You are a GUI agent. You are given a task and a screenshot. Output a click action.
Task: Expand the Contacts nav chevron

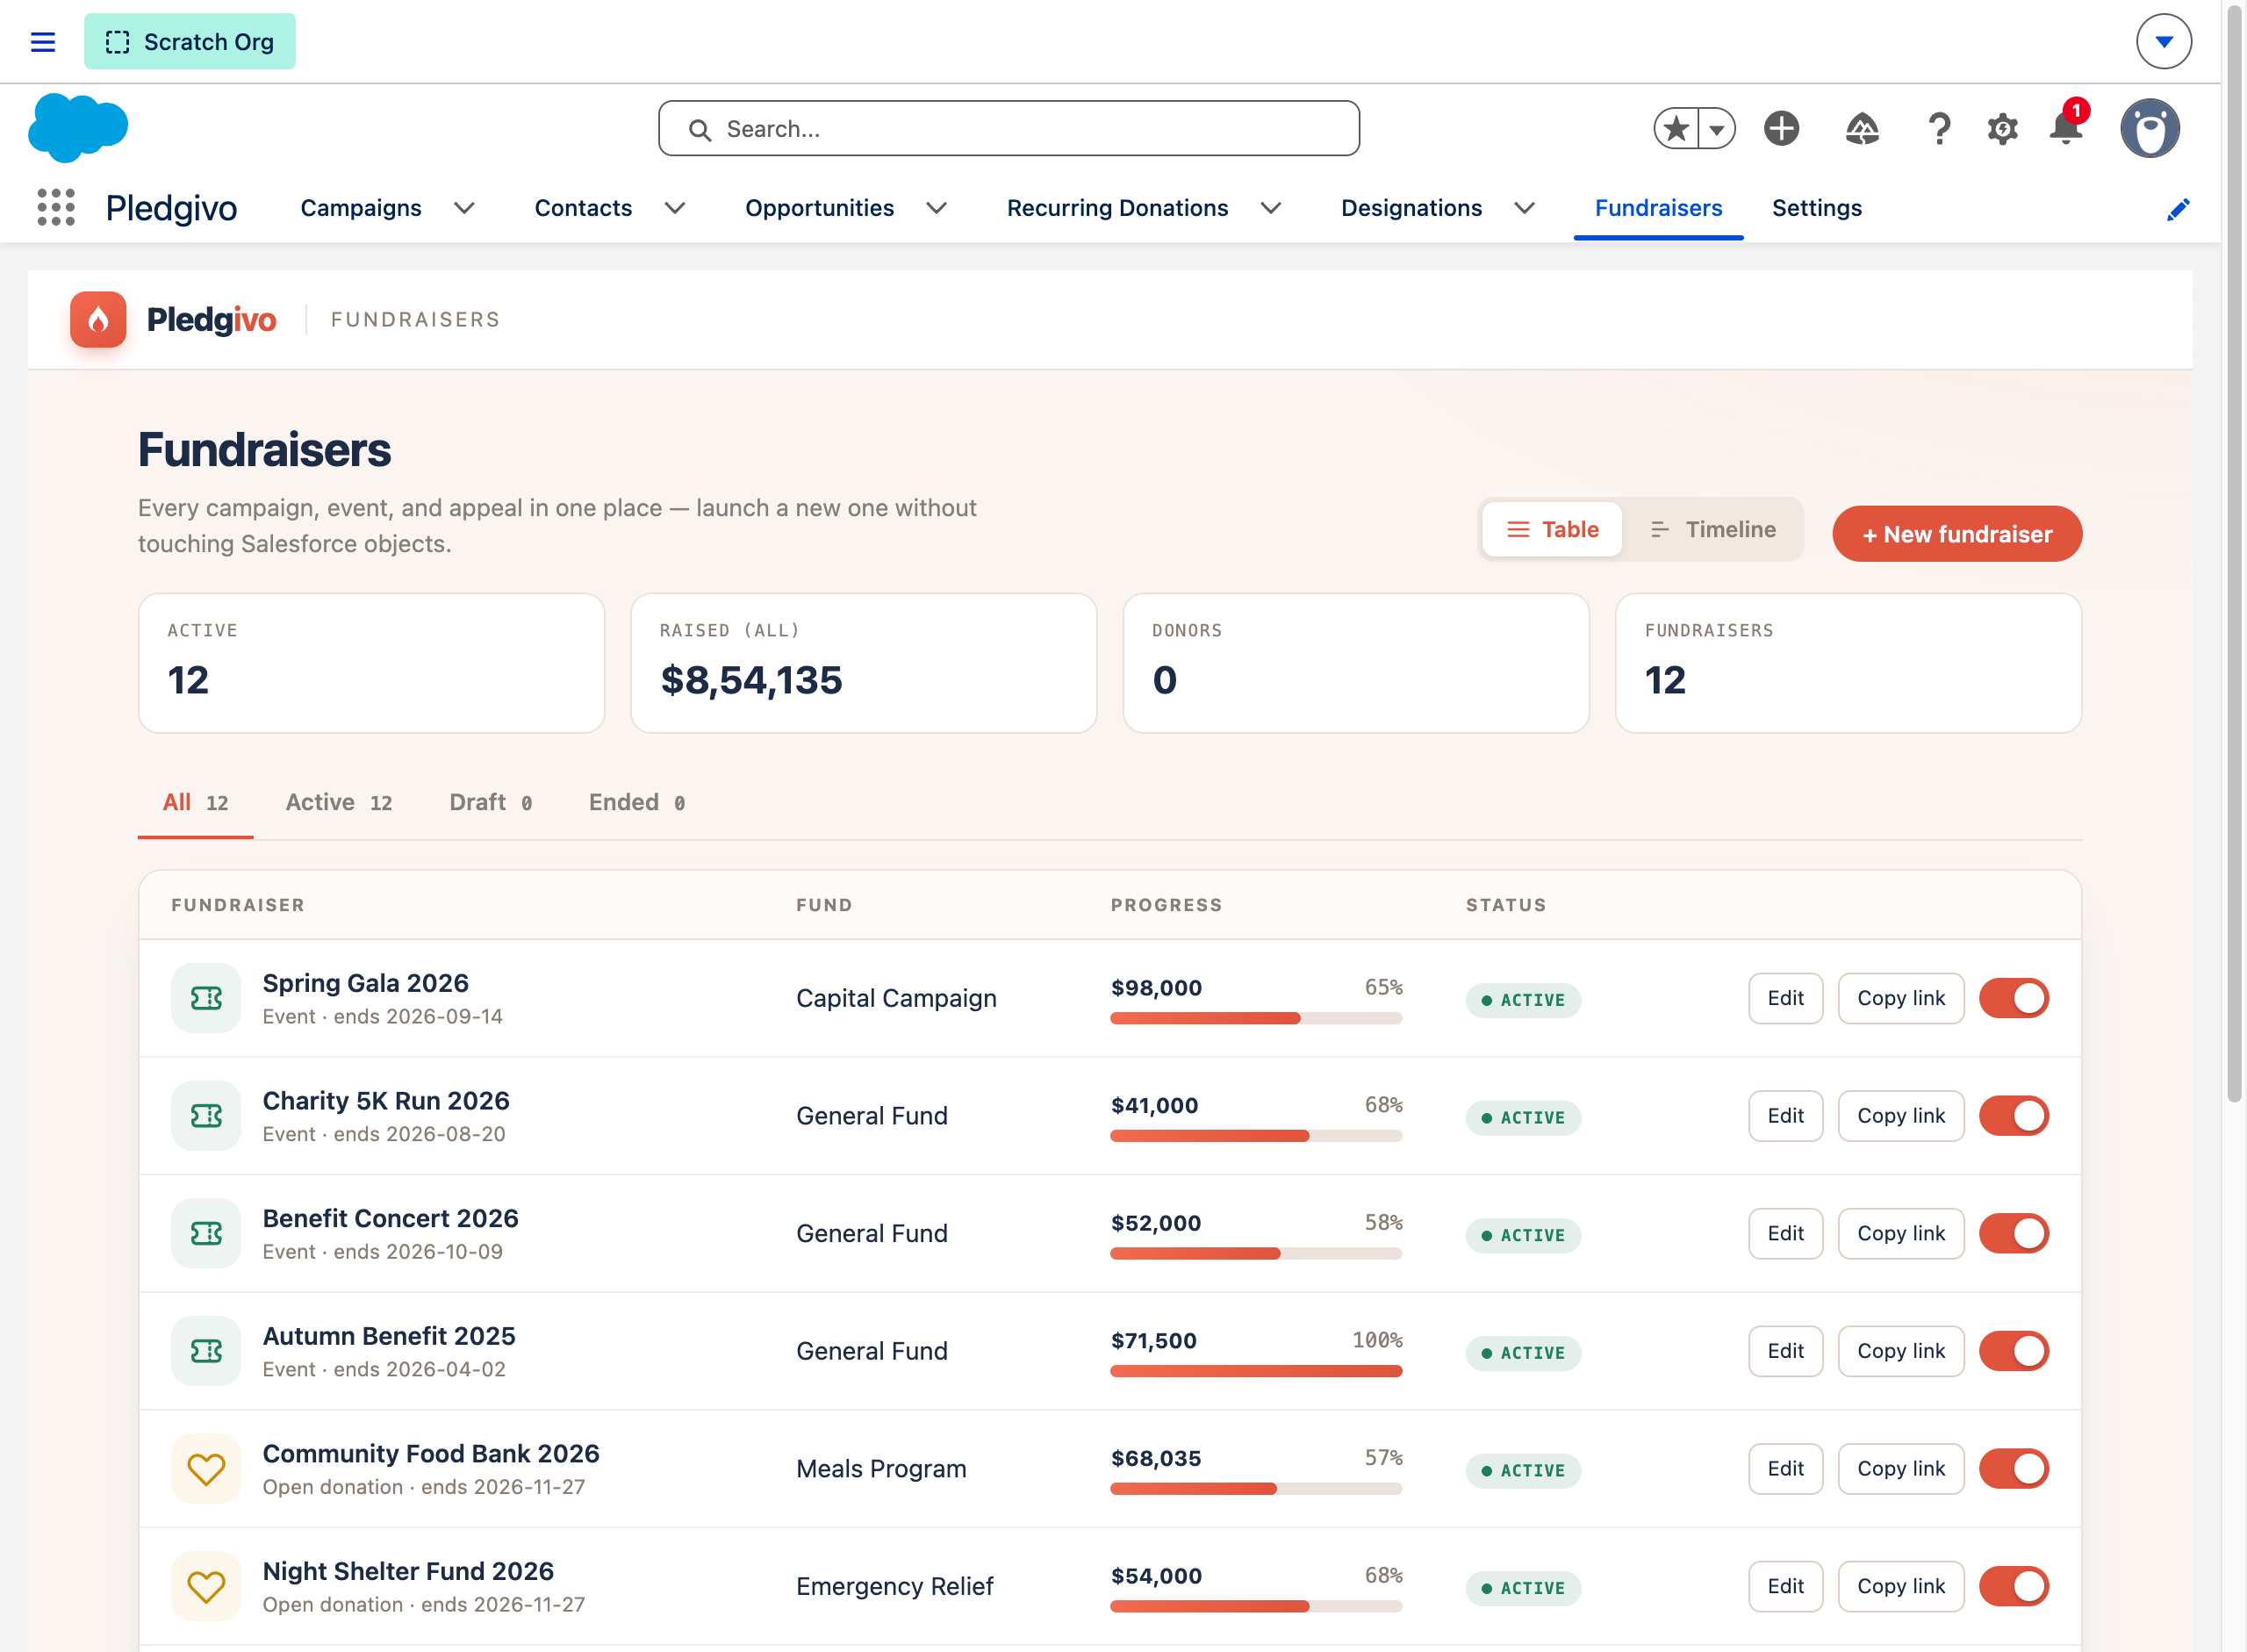click(675, 208)
